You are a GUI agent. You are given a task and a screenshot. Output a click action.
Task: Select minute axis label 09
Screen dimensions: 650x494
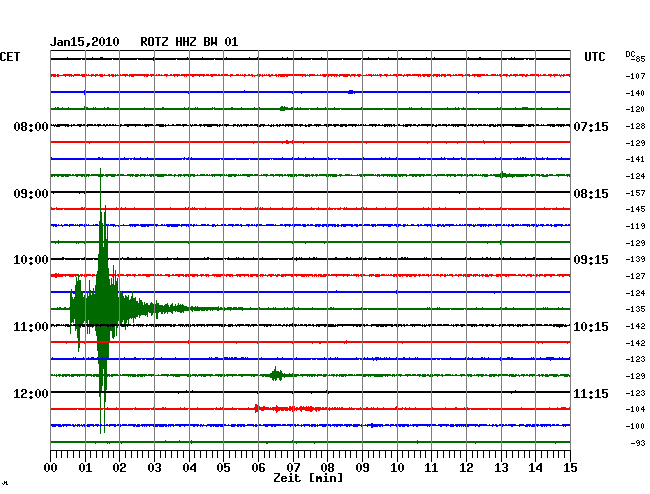(362, 468)
